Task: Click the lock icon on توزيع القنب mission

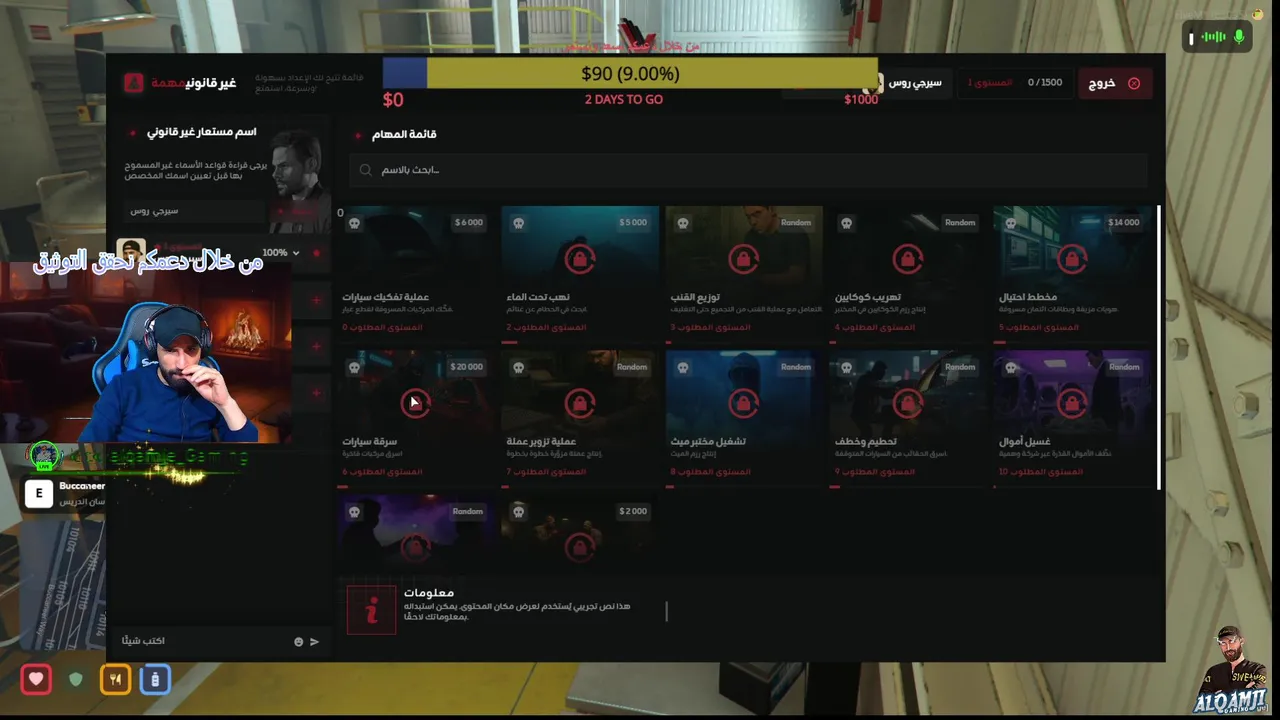Action: click(x=743, y=259)
